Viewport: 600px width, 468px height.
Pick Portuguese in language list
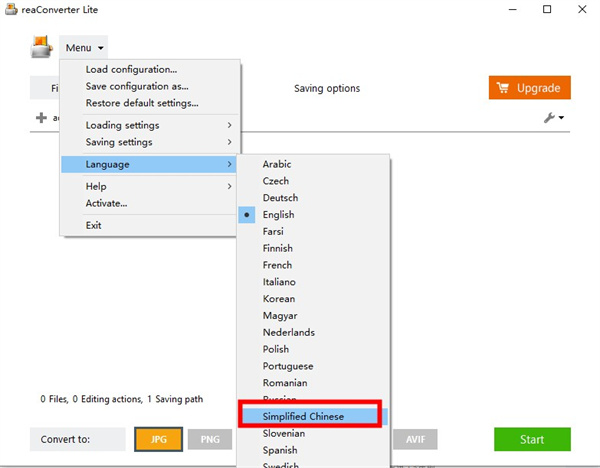(x=313, y=366)
